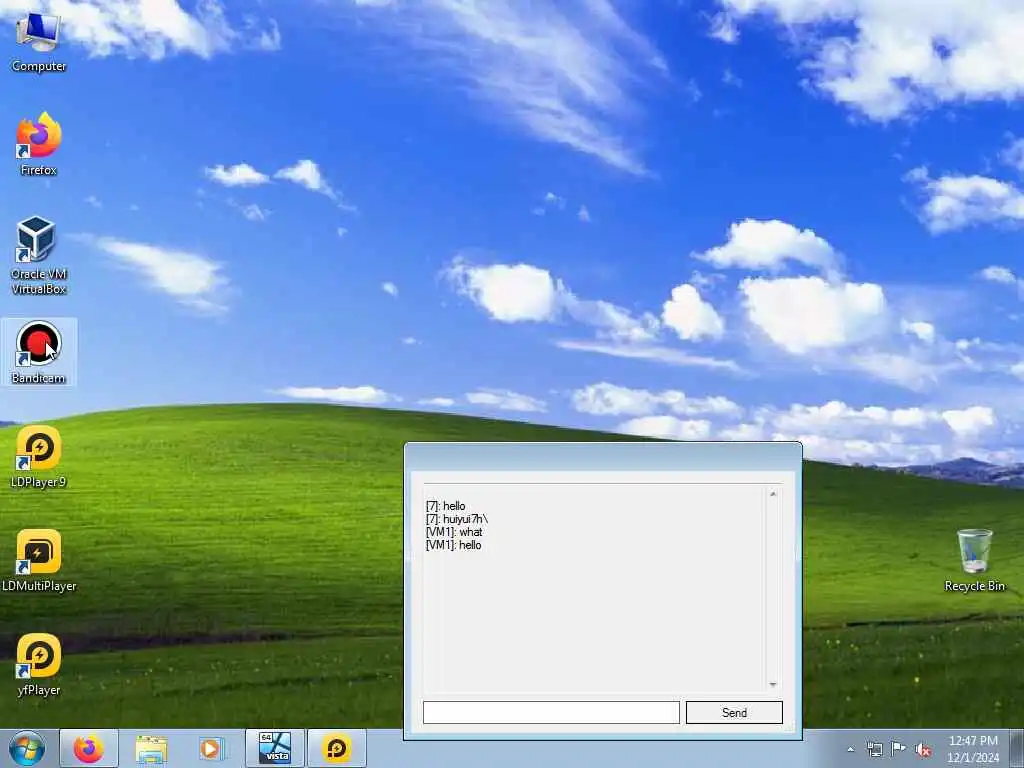Open the Windows Start menu orb
This screenshot has height=768, width=1024.
27,748
